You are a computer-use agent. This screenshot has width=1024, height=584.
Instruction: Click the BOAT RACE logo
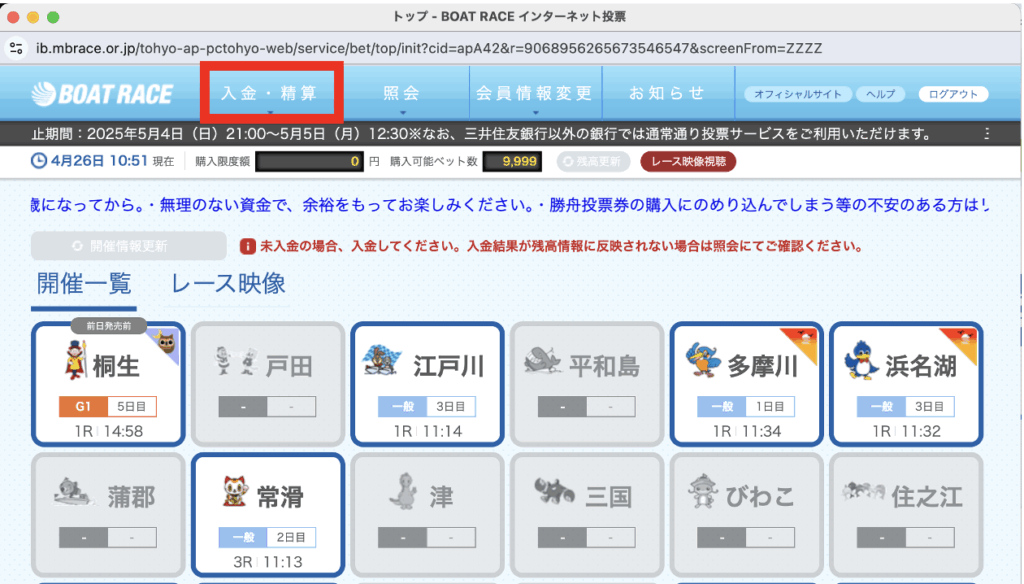click(102, 94)
